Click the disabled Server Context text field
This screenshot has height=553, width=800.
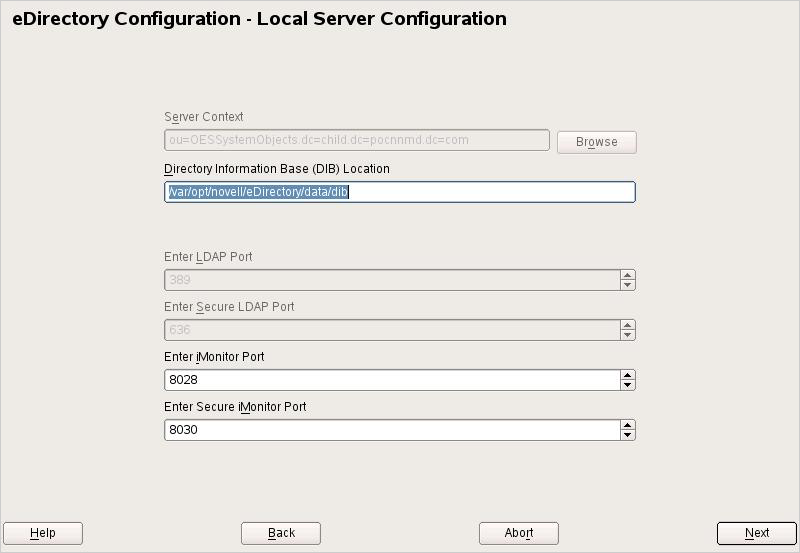(x=357, y=140)
